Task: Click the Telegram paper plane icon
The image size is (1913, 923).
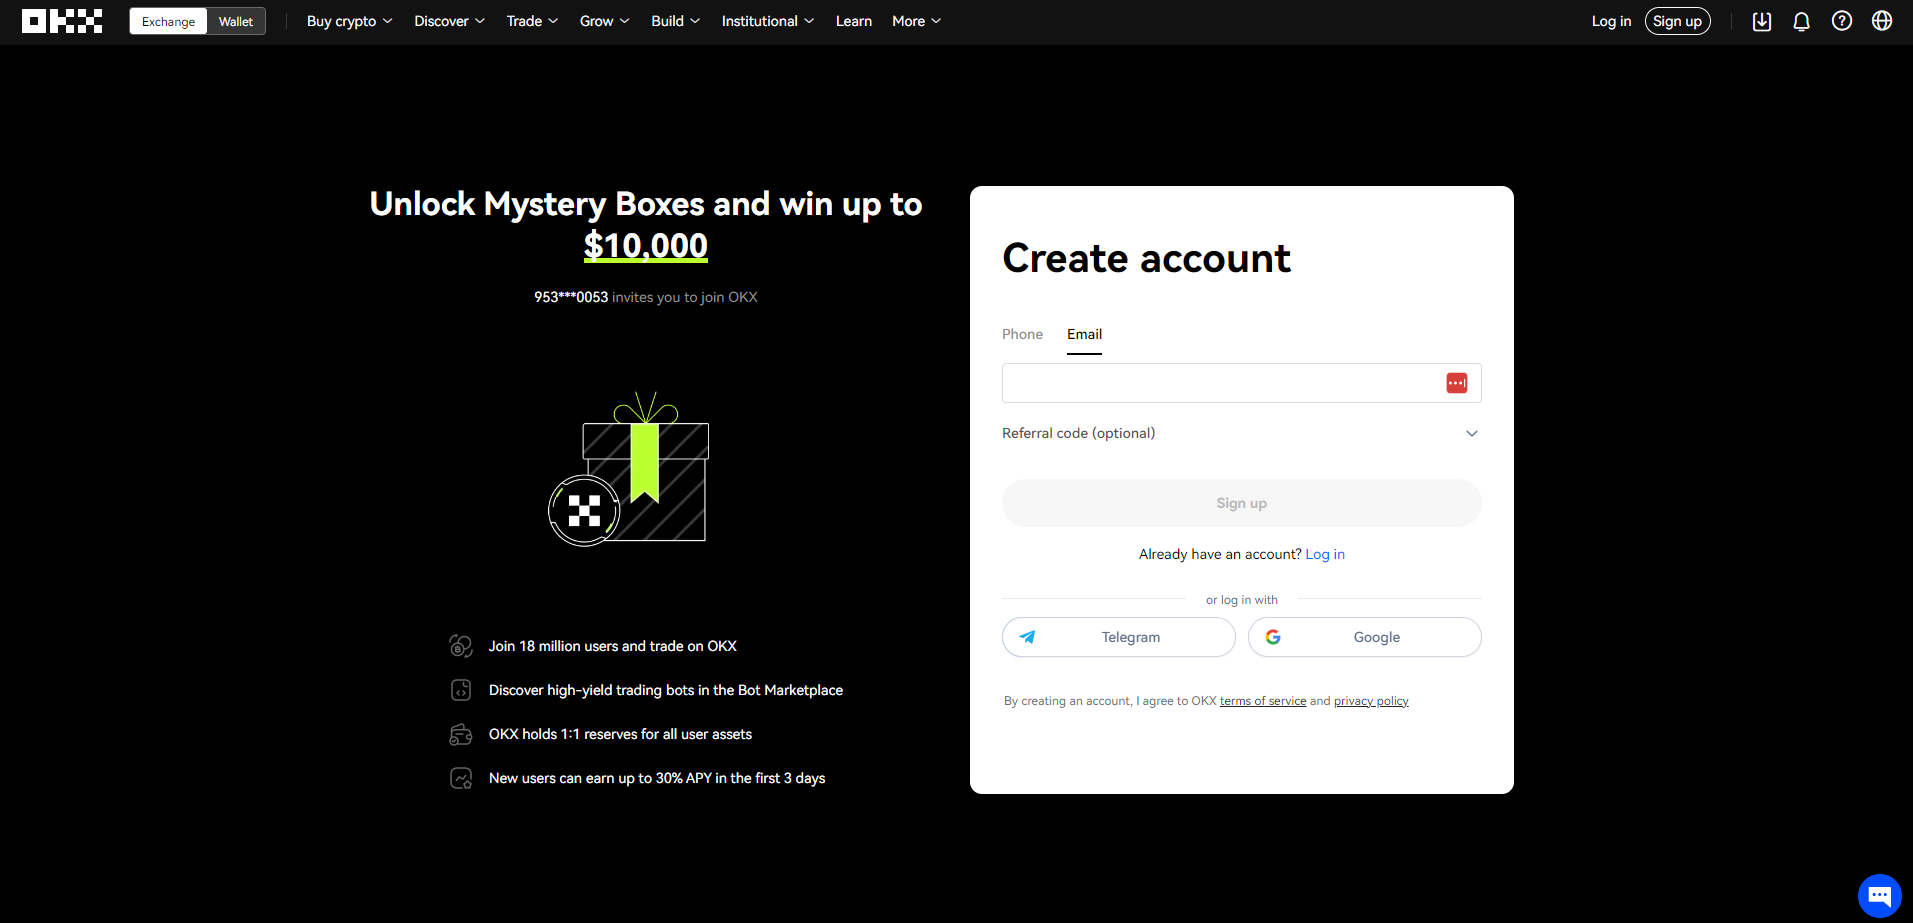Action: 1027,637
